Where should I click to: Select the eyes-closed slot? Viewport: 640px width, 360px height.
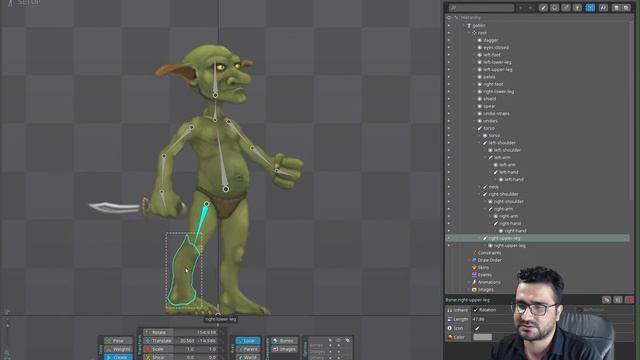click(496, 47)
